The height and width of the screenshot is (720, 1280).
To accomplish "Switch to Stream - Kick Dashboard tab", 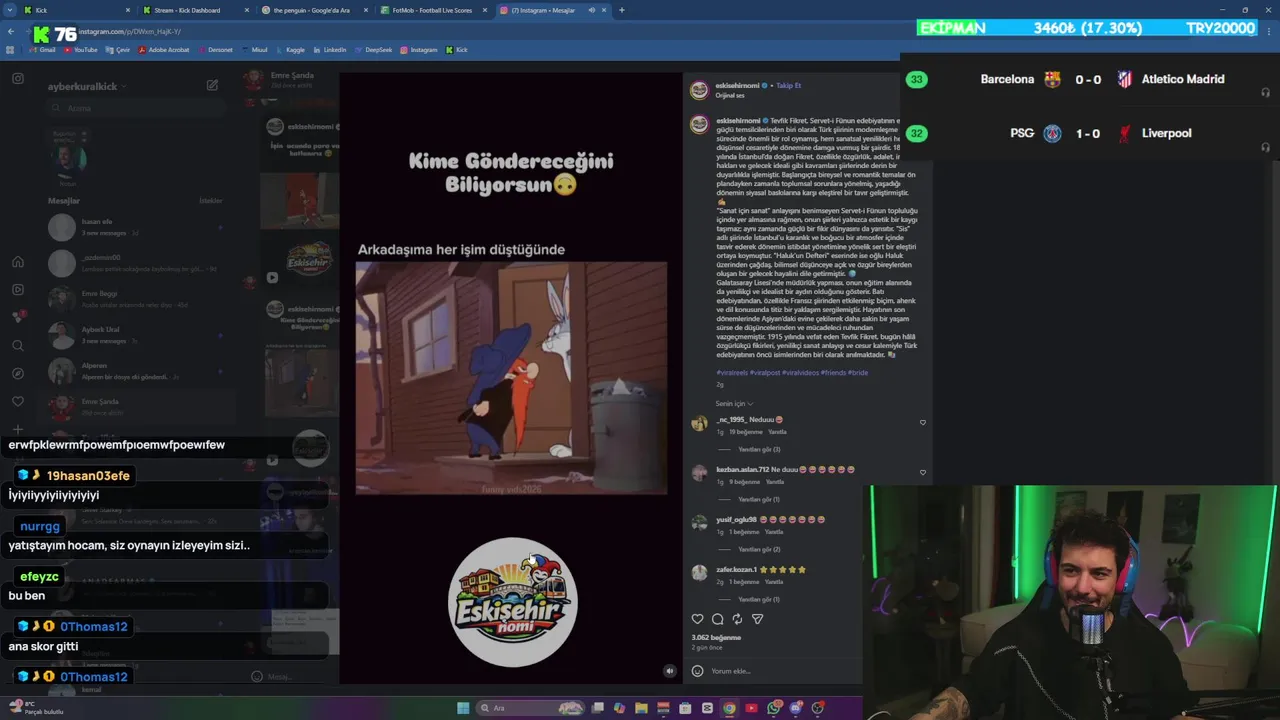I will coord(195,10).
